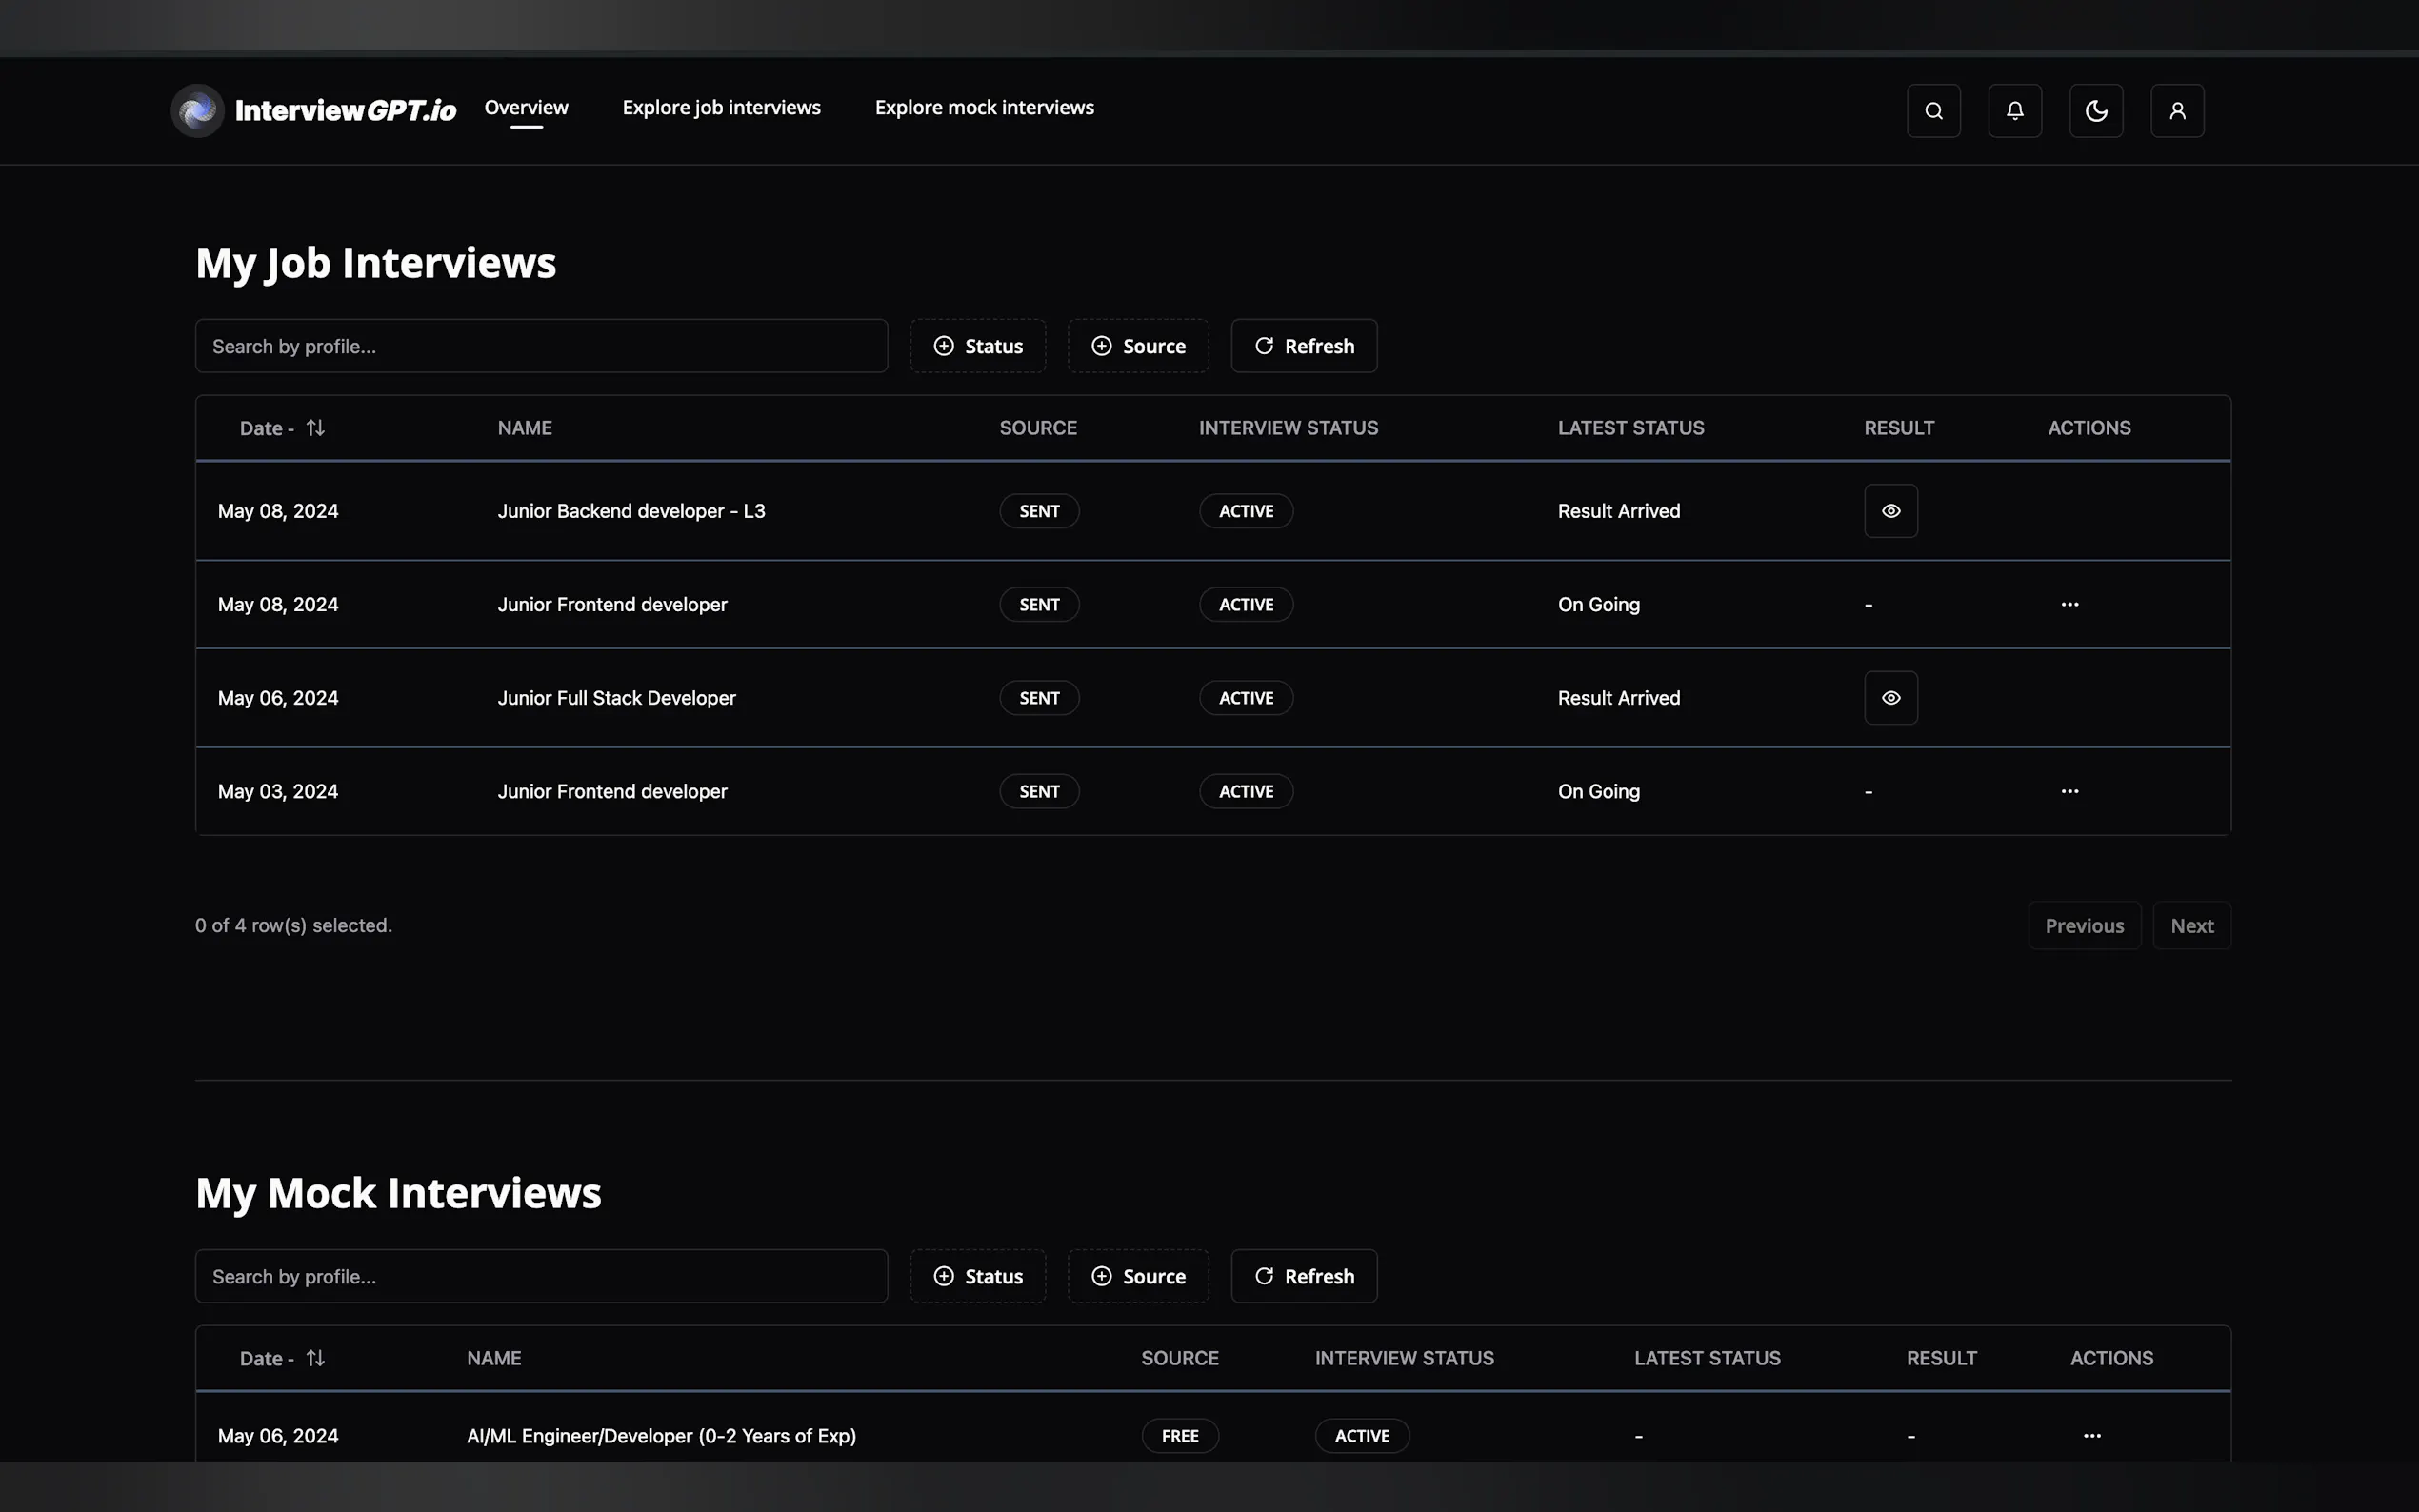Open Source filter for job interviews

pyautogui.click(x=1137, y=346)
